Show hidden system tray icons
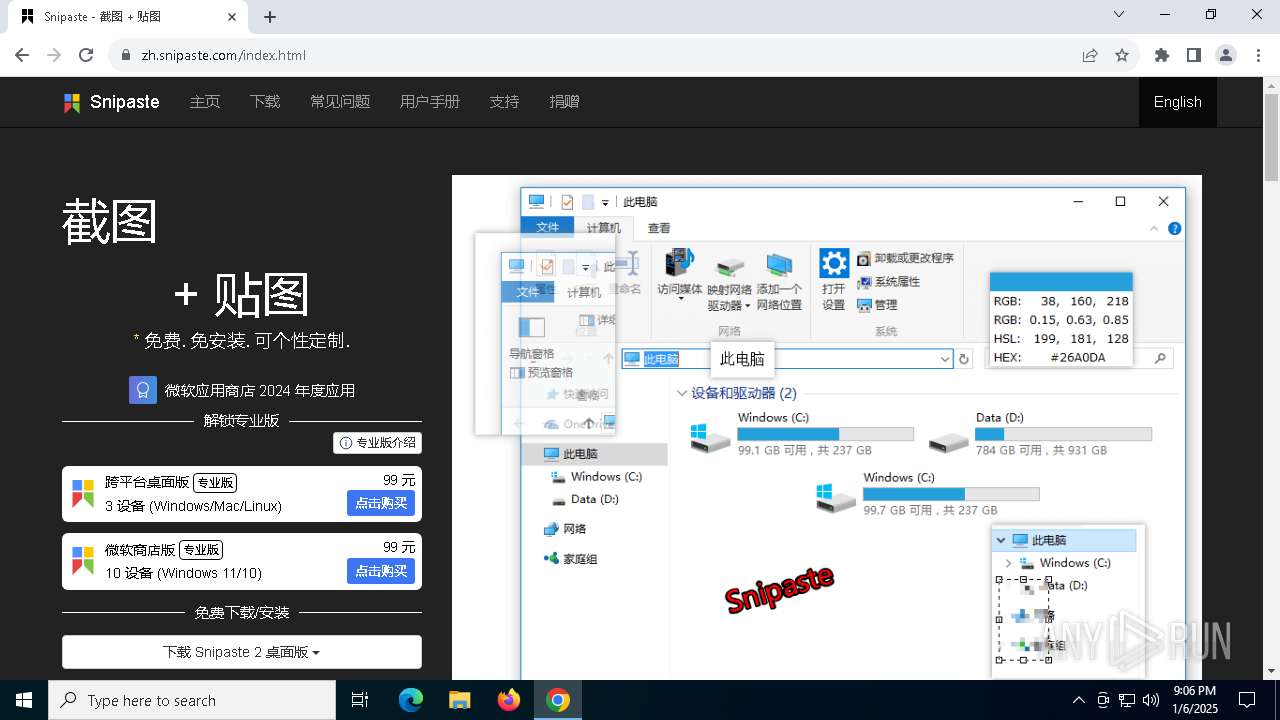The height and width of the screenshot is (720, 1280). (1078, 700)
